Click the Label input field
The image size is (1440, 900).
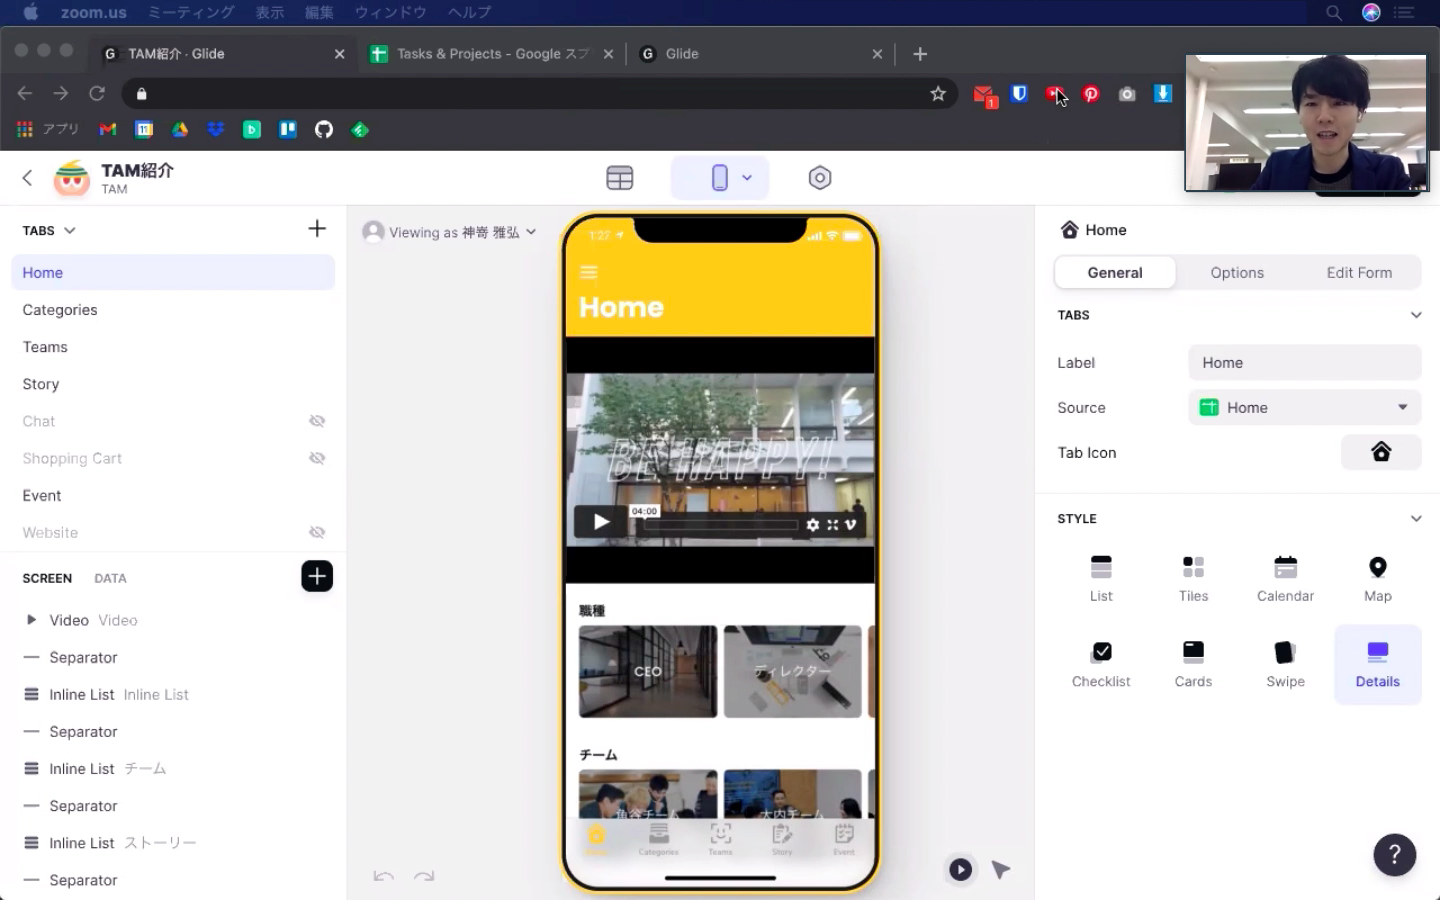[1304, 362]
